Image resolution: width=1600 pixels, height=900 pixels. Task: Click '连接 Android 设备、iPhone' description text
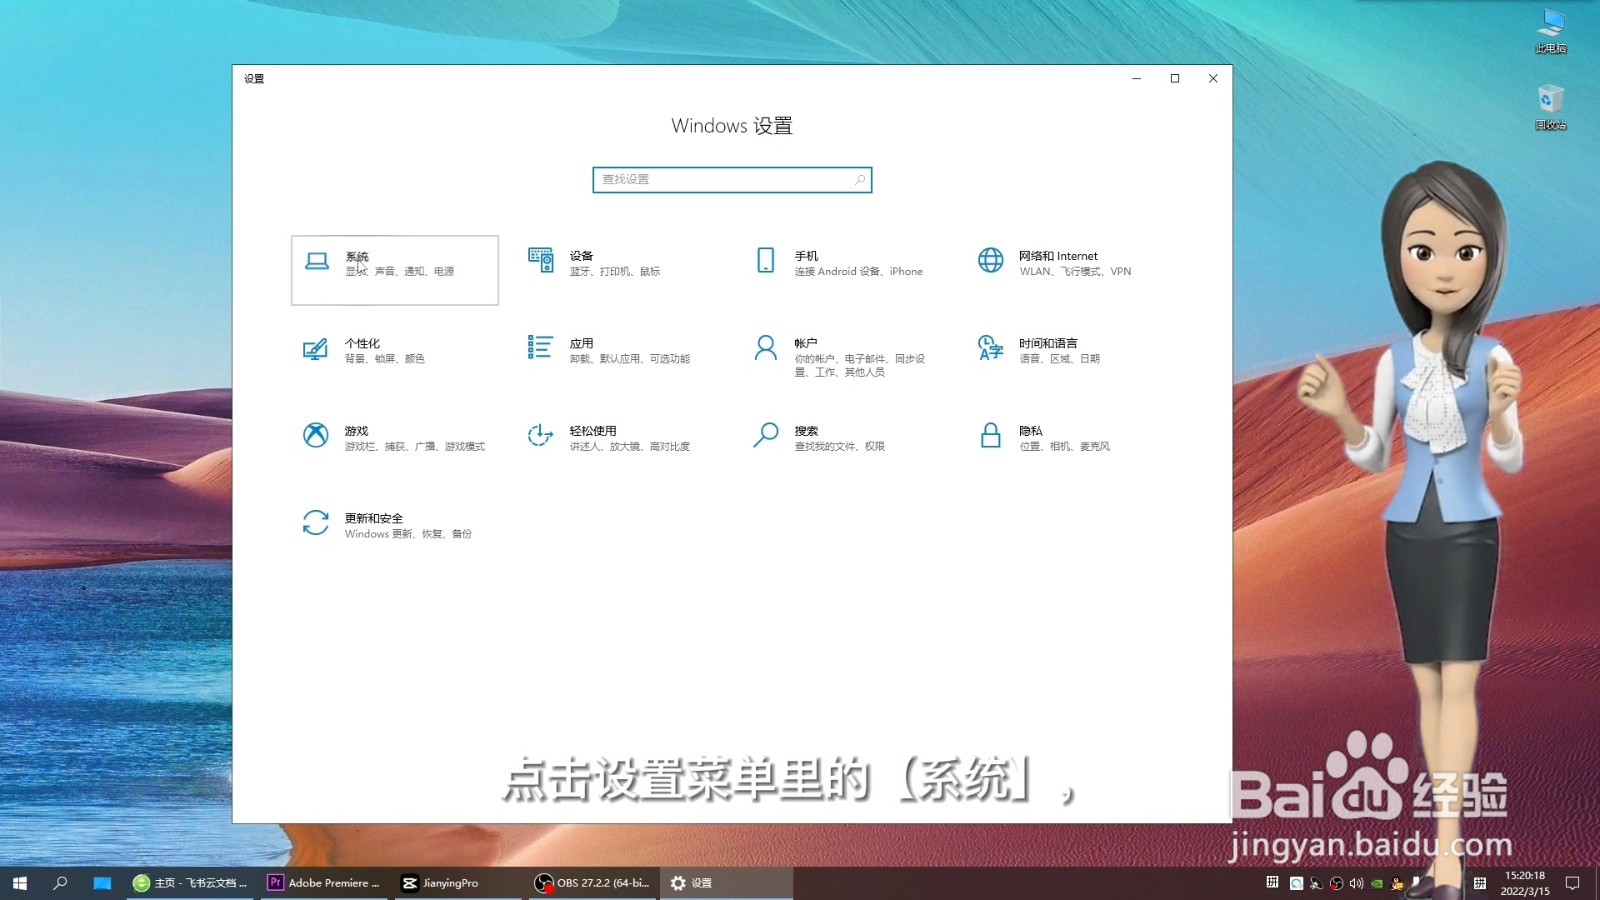point(858,271)
